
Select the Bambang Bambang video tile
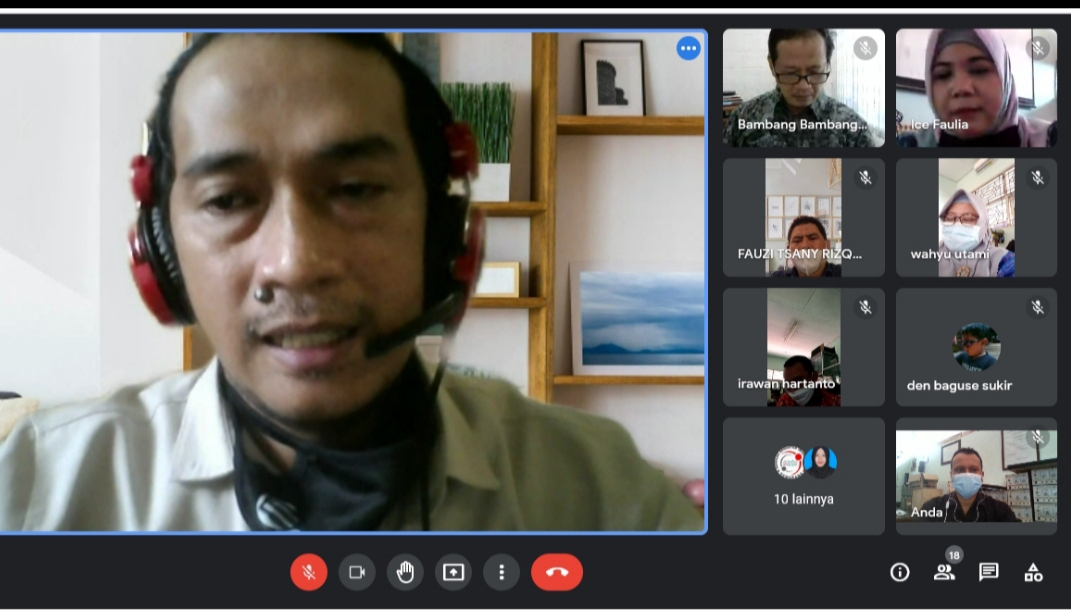point(804,88)
